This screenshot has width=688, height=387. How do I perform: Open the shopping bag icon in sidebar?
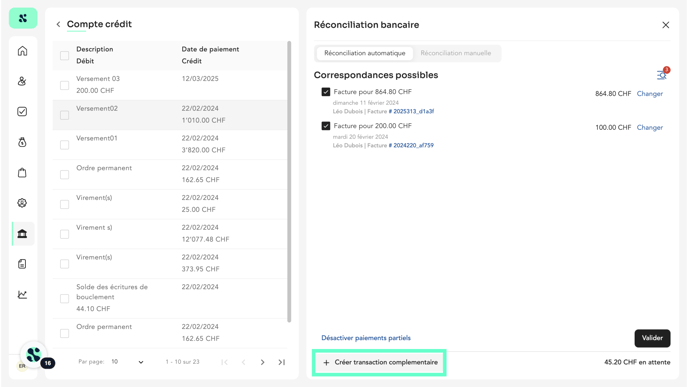[22, 172]
